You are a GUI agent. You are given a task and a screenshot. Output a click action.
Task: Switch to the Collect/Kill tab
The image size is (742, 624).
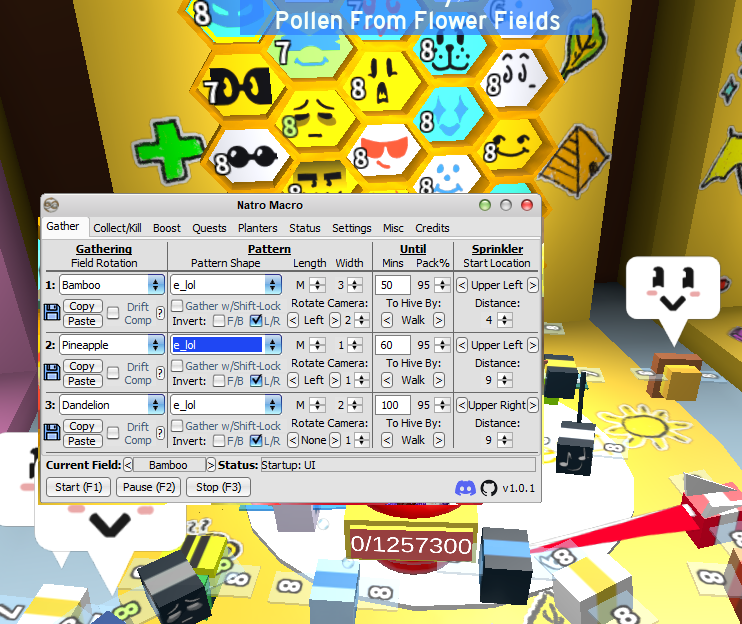(x=117, y=228)
